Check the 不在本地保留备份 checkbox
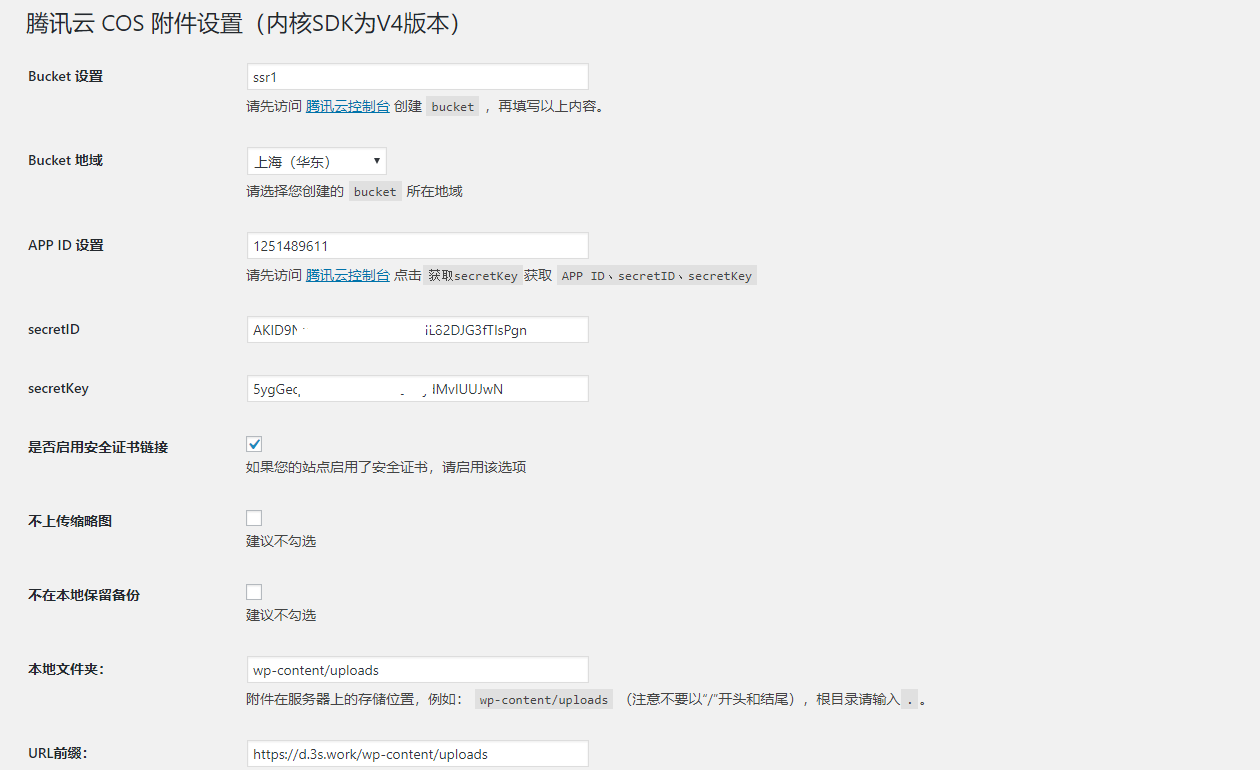Screen dimensions: 1260x770 click(254, 592)
